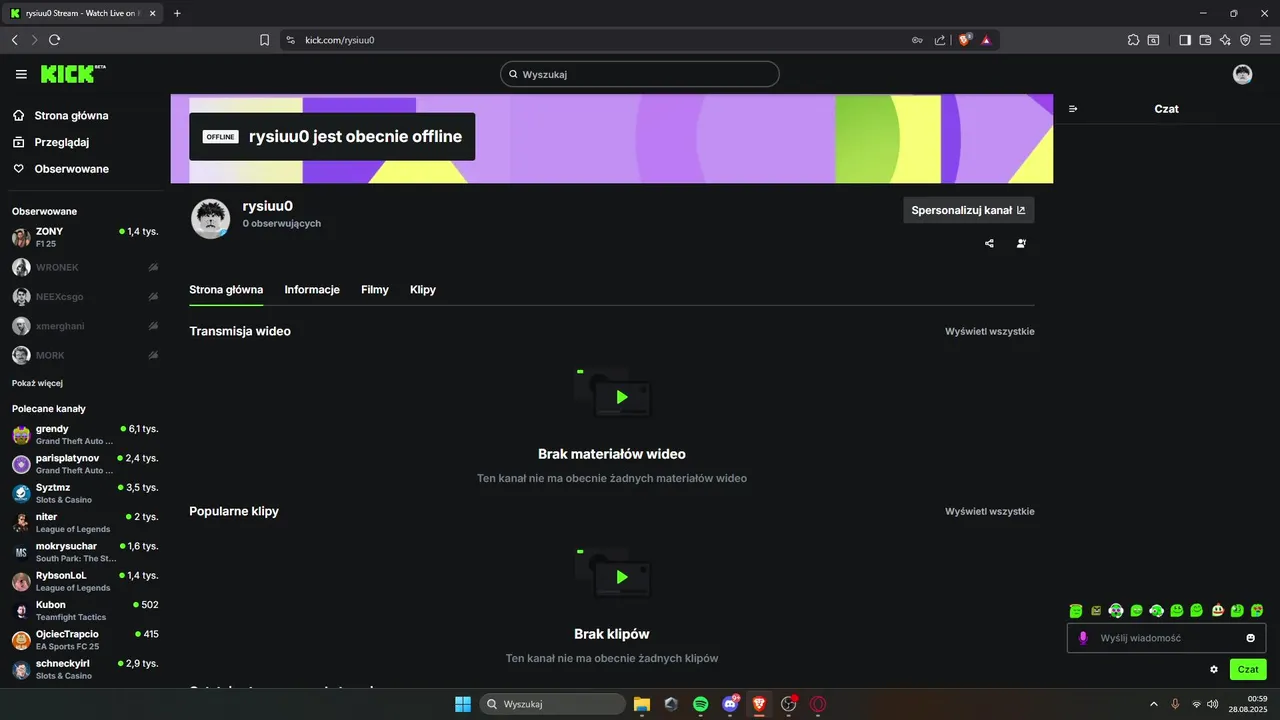Screen dimensions: 1280x720
Task: Switch to the Filmy tab
Action: pyautogui.click(x=375, y=289)
